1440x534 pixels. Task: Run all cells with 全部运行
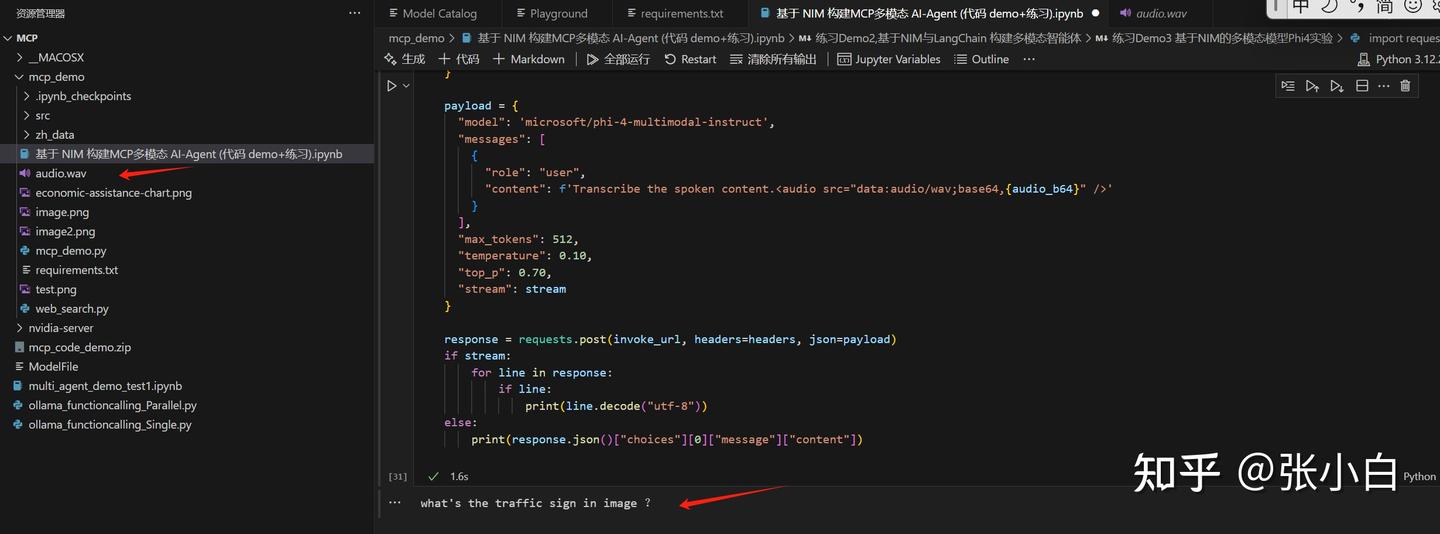(x=618, y=59)
